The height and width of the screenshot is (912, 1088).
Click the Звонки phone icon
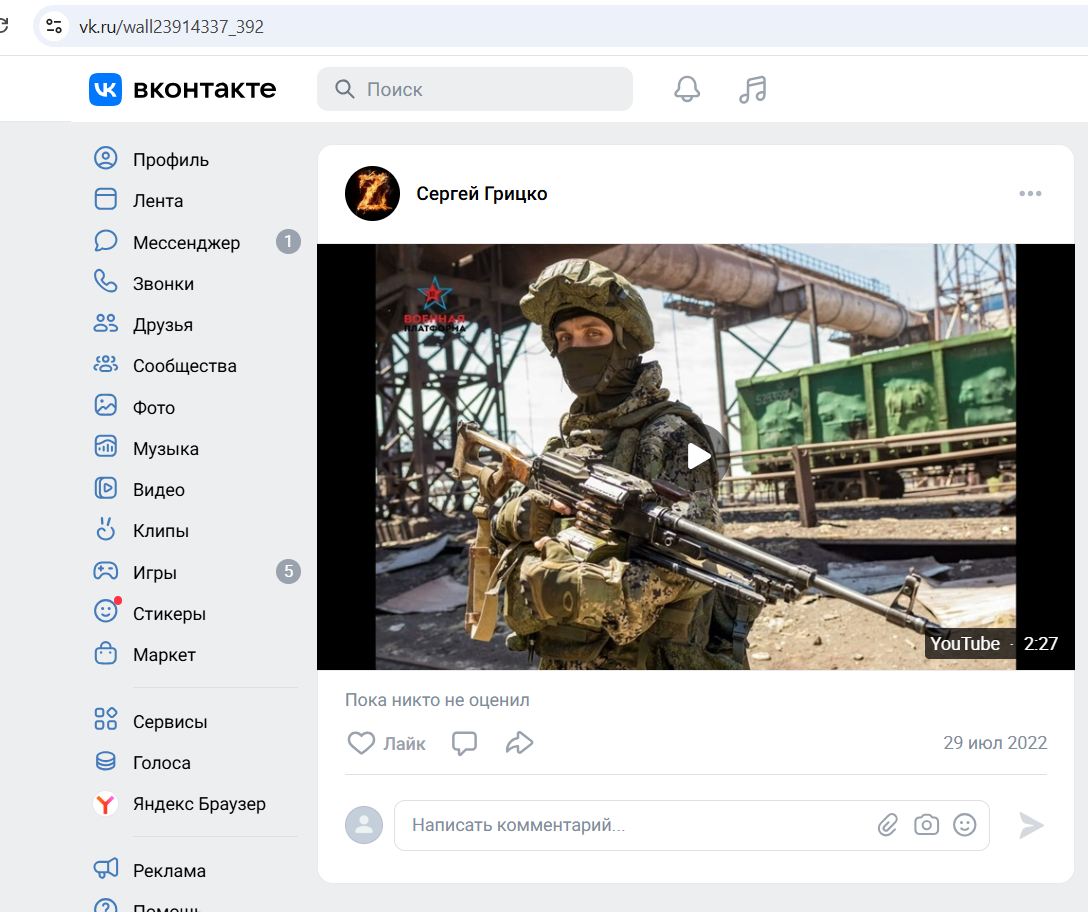[105, 282]
